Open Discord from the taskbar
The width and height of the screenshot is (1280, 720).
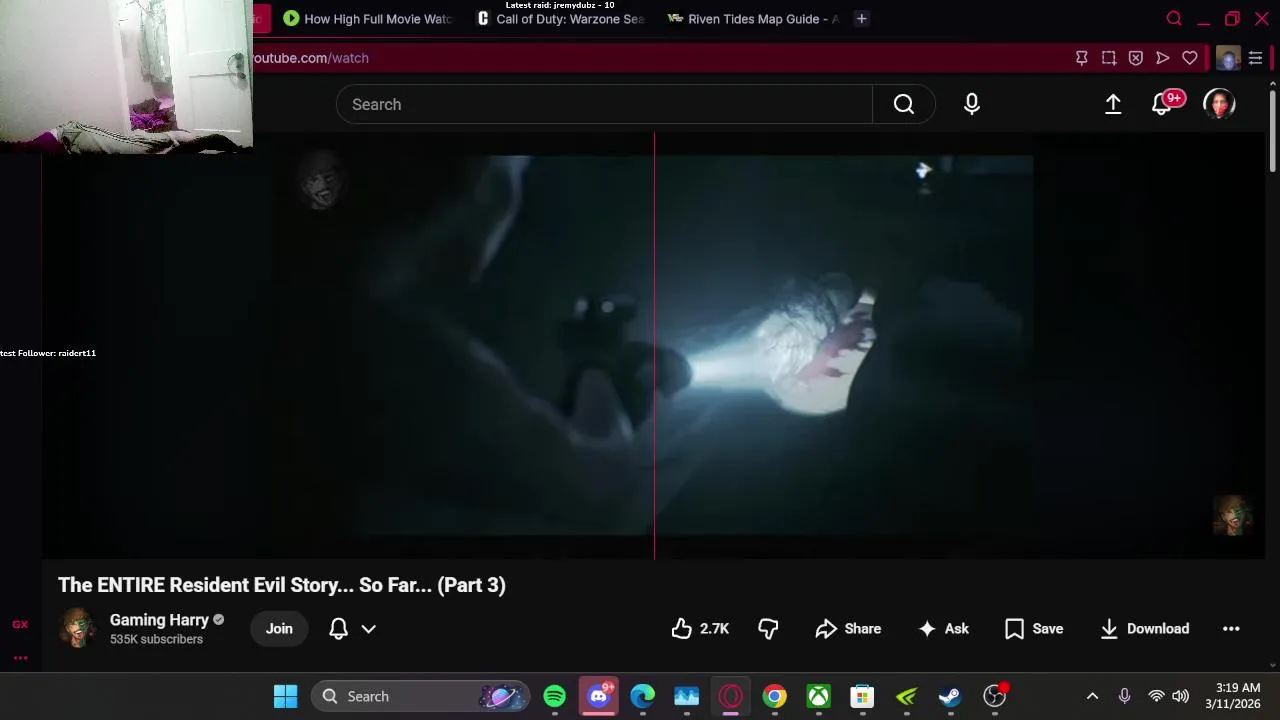(598, 696)
